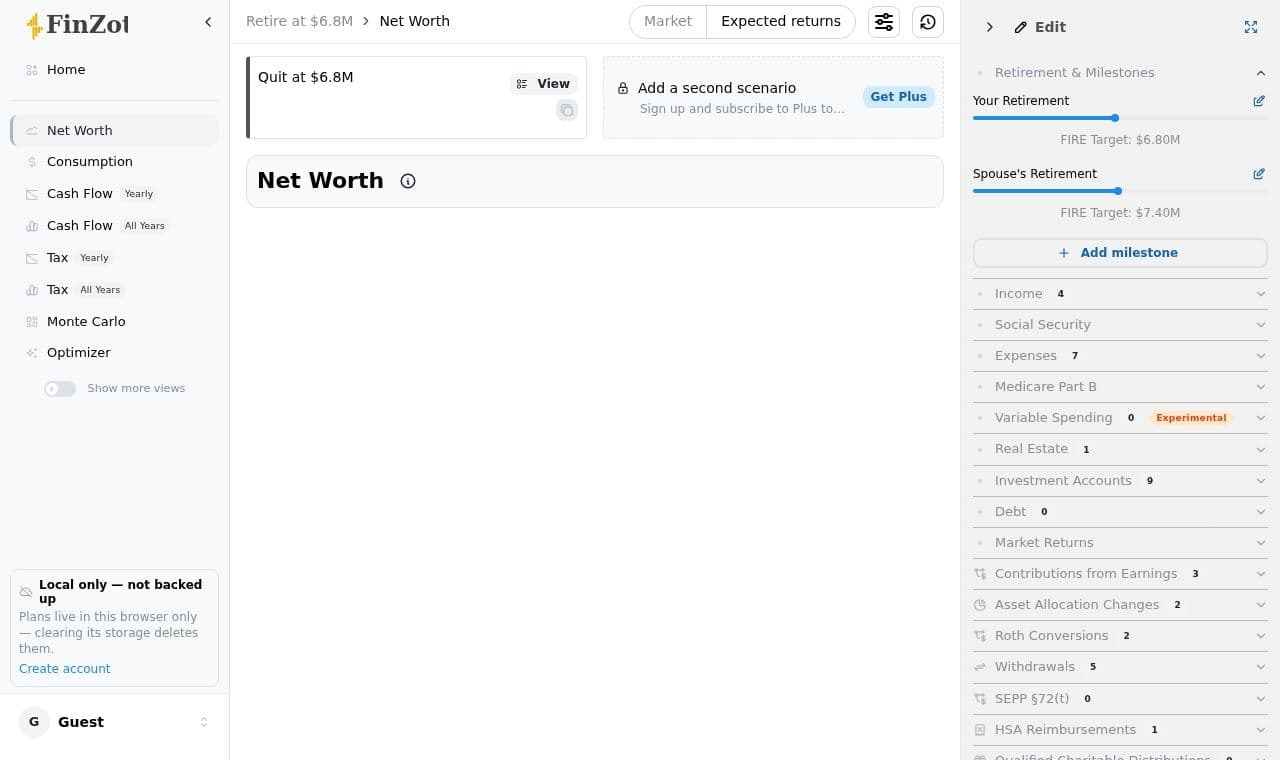Select Net Worth in the sidebar
The width and height of the screenshot is (1280, 760).
coord(114,130)
